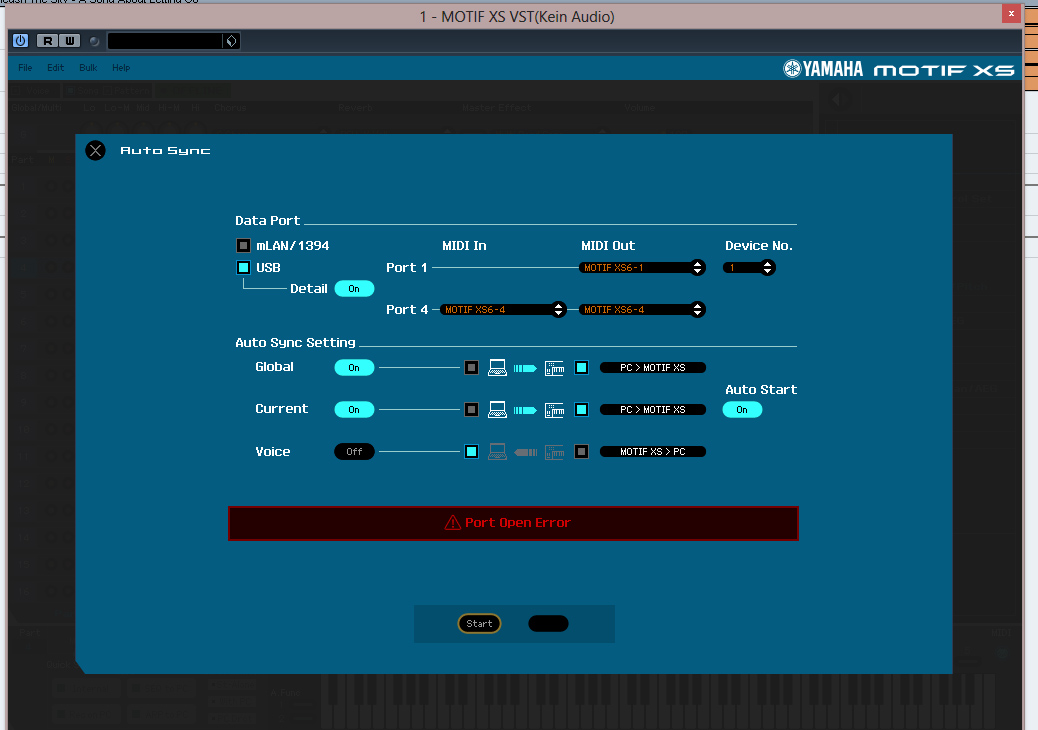Click the '1 - MOTIF XS VST(Kein Audio)' title
1038x730 pixels.
(517, 17)
